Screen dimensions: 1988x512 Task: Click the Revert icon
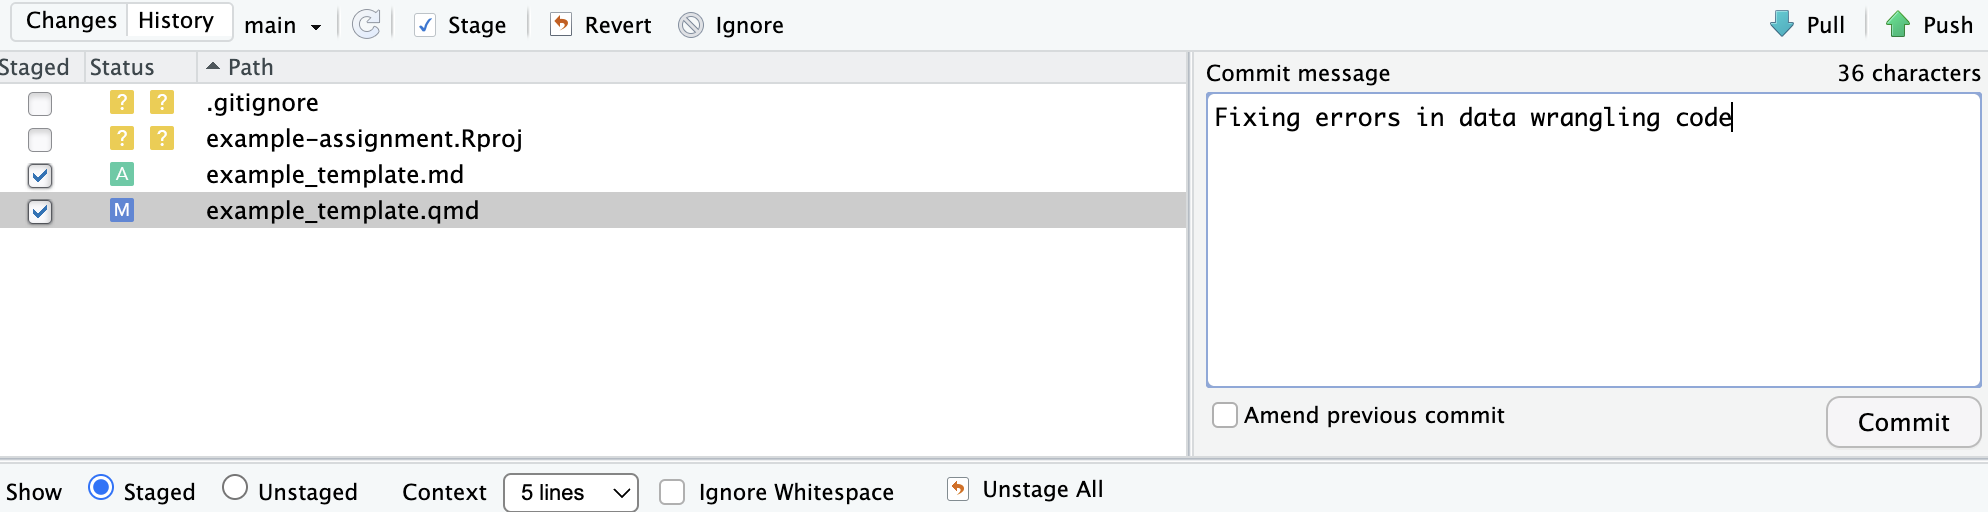click(561, 25)
